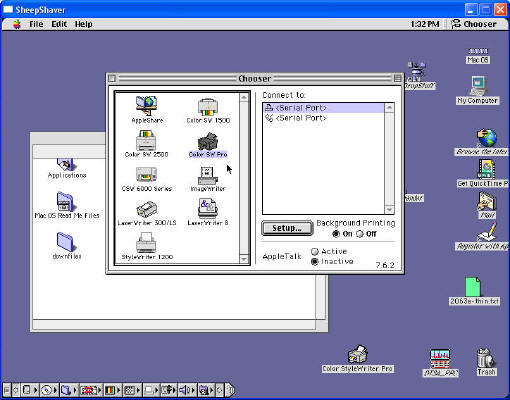Select the modem-port <Serial Port> row
Screen dimensions: 510x400
click(x=323, y=118)
